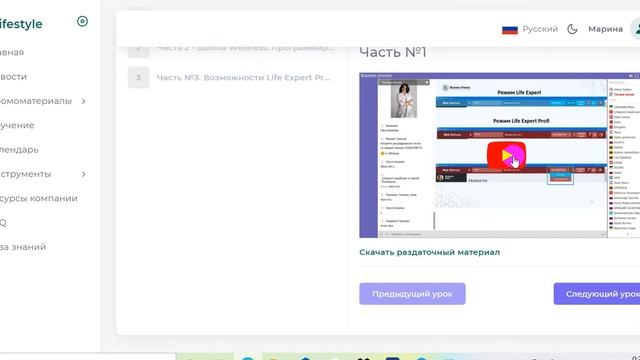Image resolution: width=640 pixels, height=360 pixels.
Task: Open the Марина user menu
Action: tap(605, 29)
